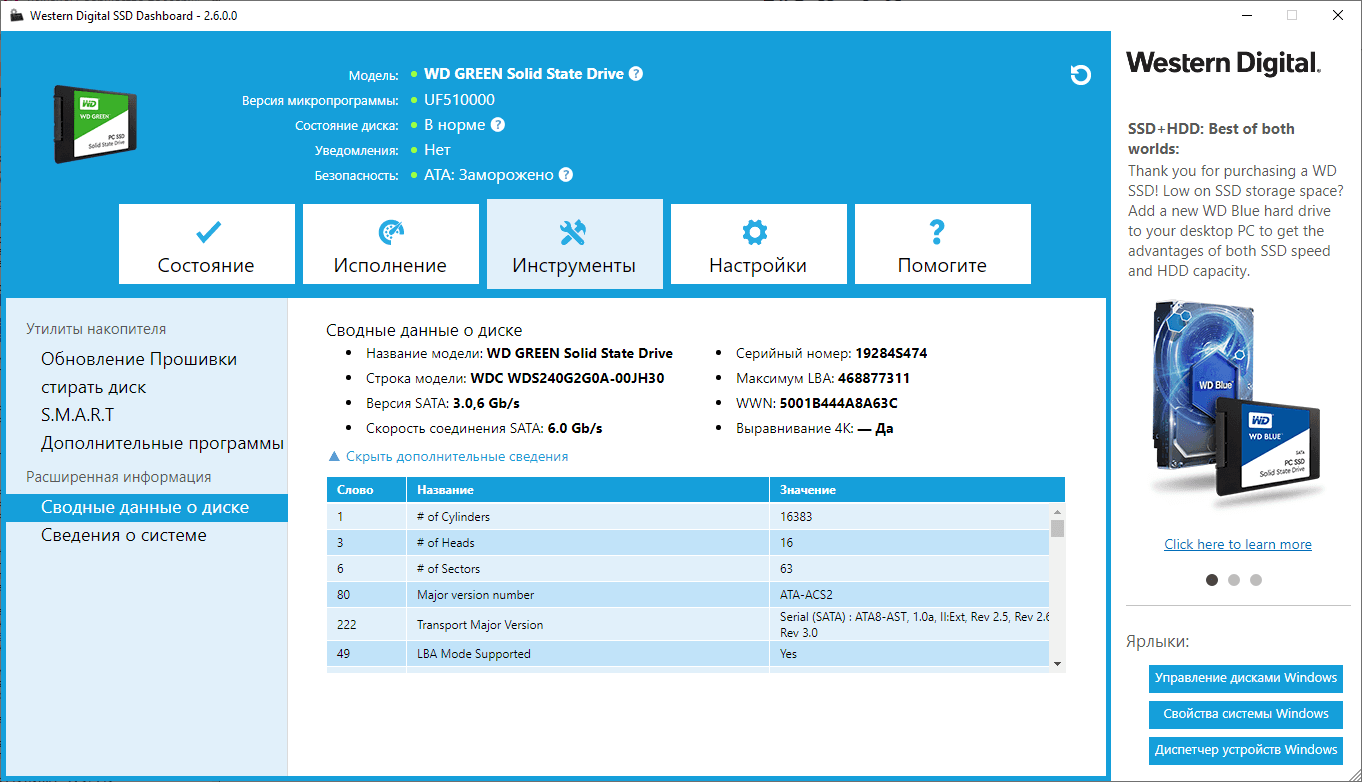Click the «# of Sectors» row name
Viewport: 1362px width, 782px height.
(x=448, y=569)
